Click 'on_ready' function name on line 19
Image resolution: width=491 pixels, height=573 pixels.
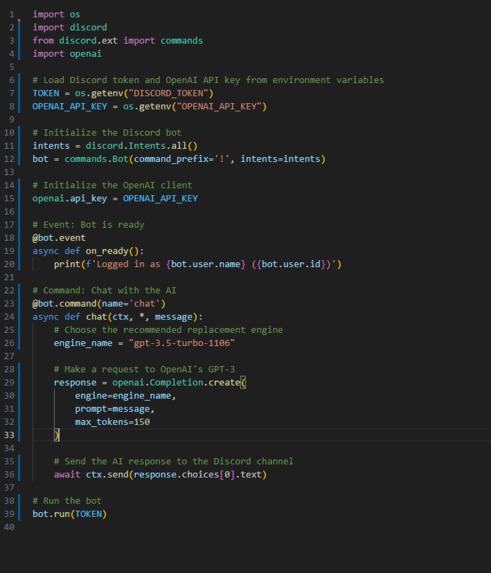107,251
